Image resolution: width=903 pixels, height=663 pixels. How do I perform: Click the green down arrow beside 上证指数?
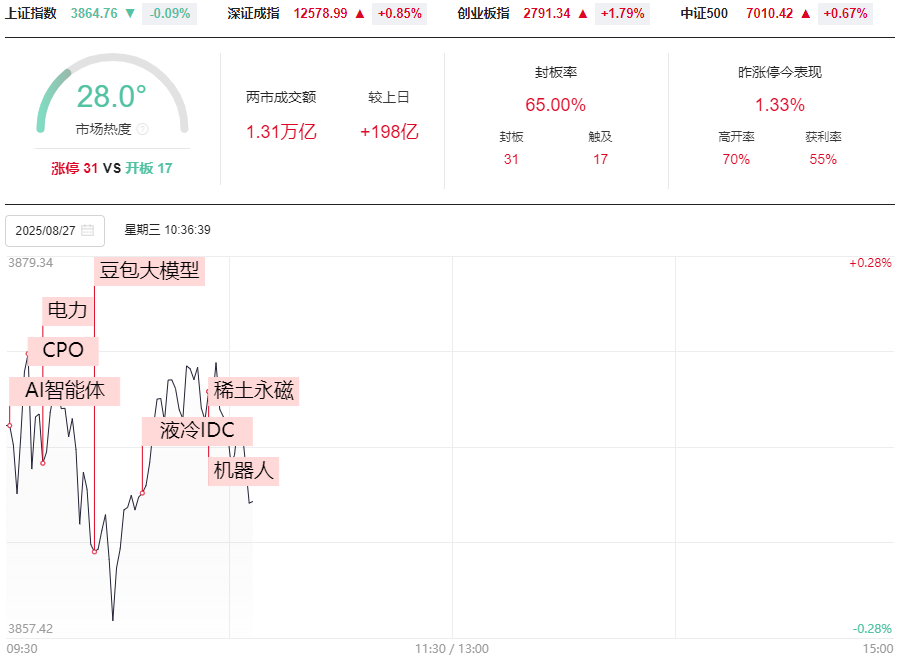coord(130,14)
